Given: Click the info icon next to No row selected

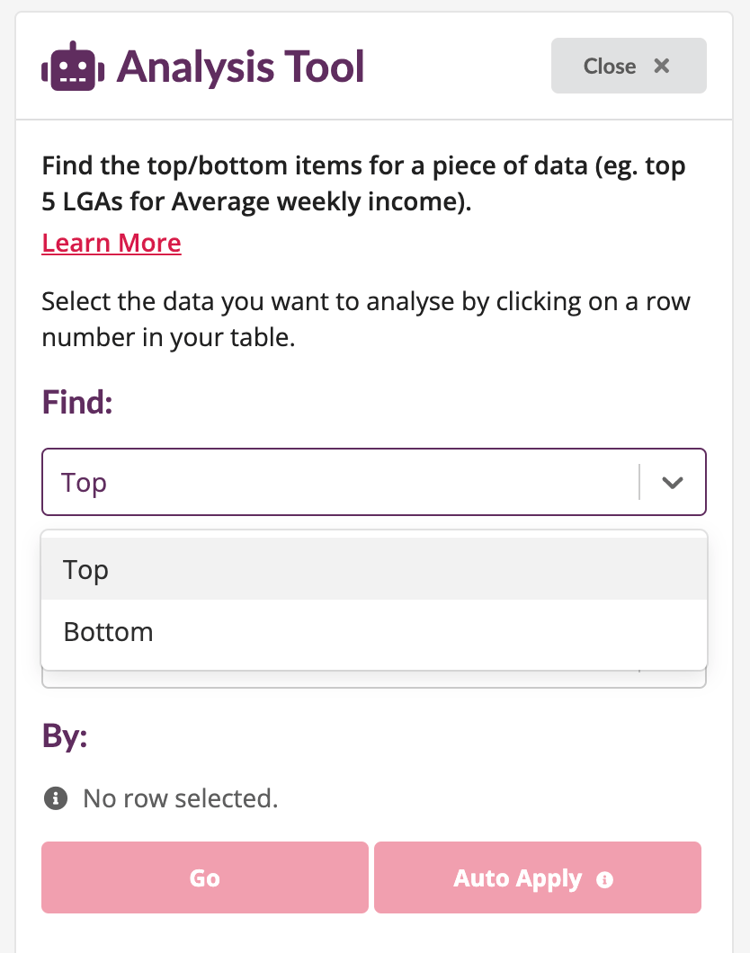Looking at the screenshot, I should [55, 798].
